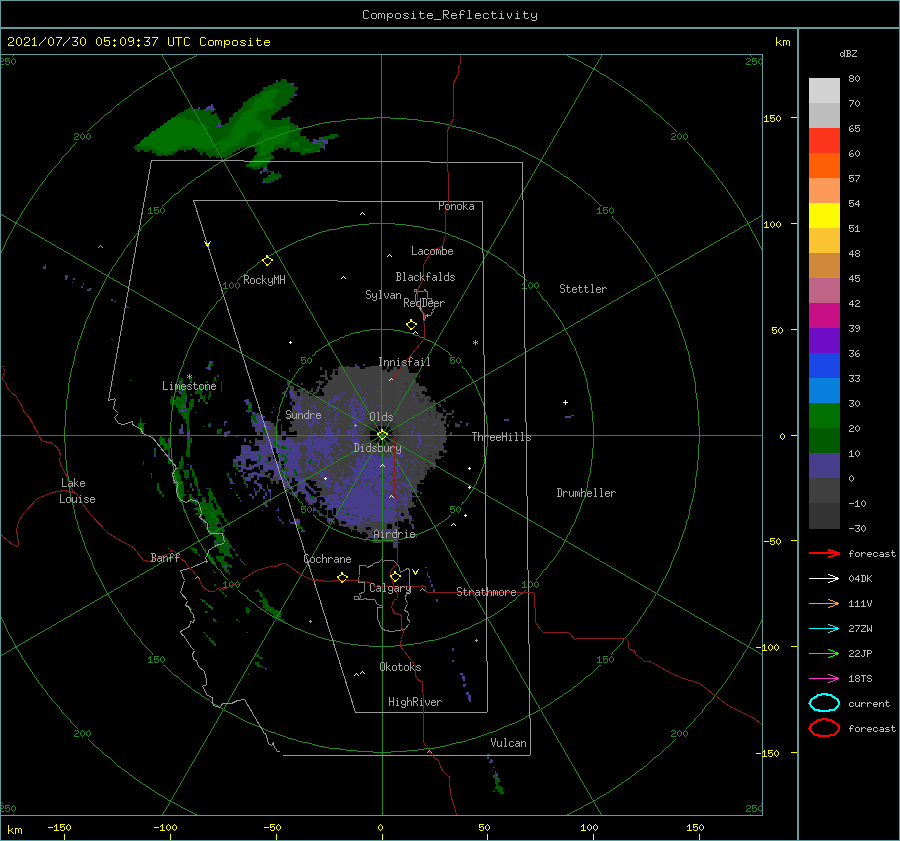Click the cyan 27ZW arrow legend icon

pos(824,629)
